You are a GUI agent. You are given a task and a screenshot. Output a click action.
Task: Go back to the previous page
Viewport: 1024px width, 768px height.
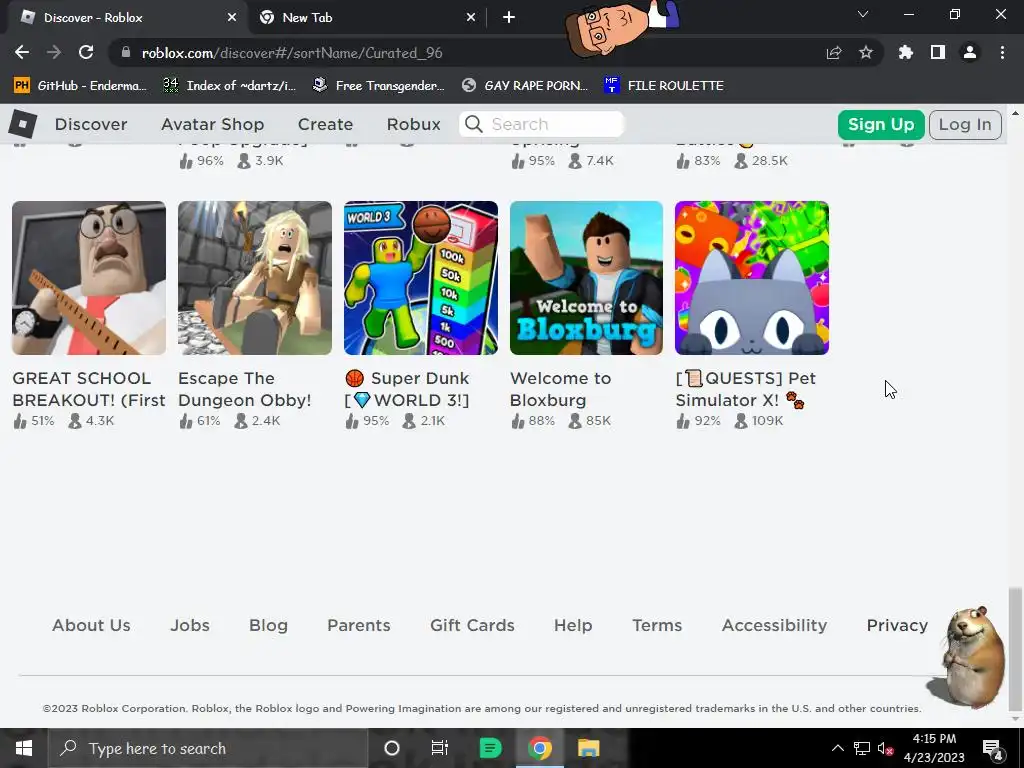click(x=22, y=52)
